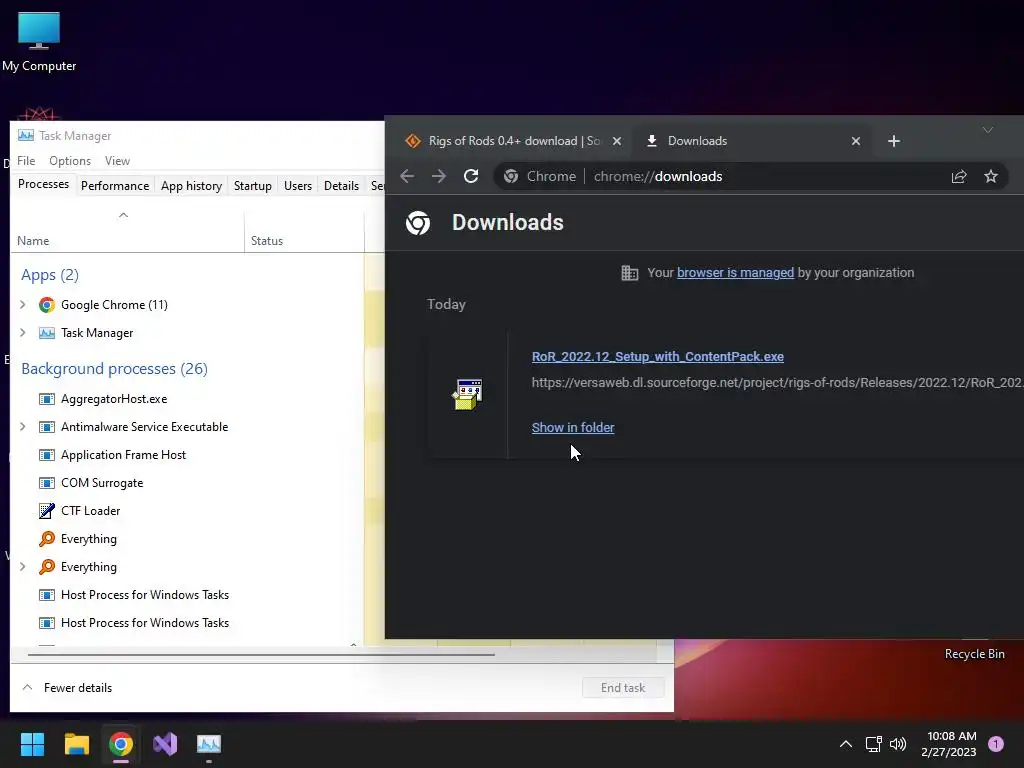
Task: Click sort arrow above Name column
Action: pyautogui.click(x=123, y=216)
